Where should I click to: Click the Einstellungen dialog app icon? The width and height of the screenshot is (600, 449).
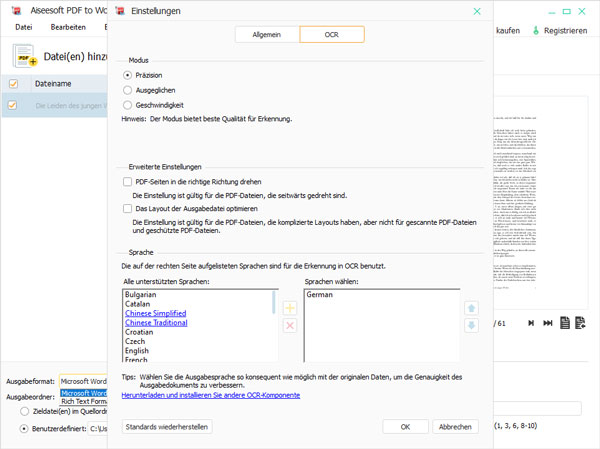point(120,11)
